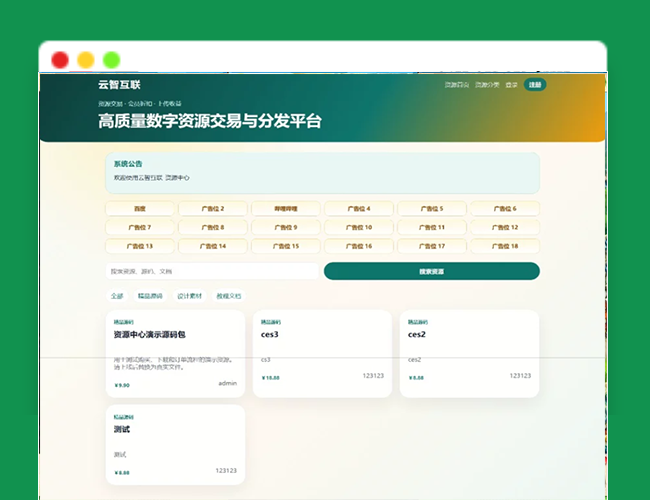
Task: Select the 广告位 9 ad slot
Action: pos(286,227)
